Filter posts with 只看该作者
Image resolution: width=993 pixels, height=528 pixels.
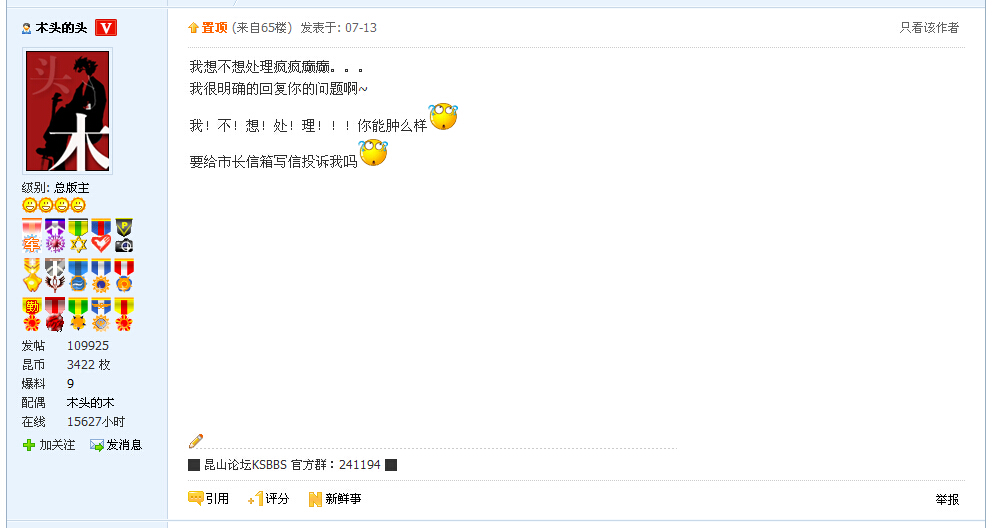929,28
